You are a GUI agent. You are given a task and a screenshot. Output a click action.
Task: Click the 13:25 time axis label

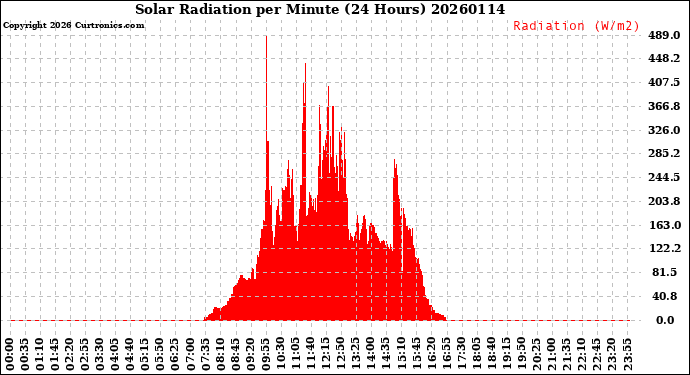(x=356, y=354)
